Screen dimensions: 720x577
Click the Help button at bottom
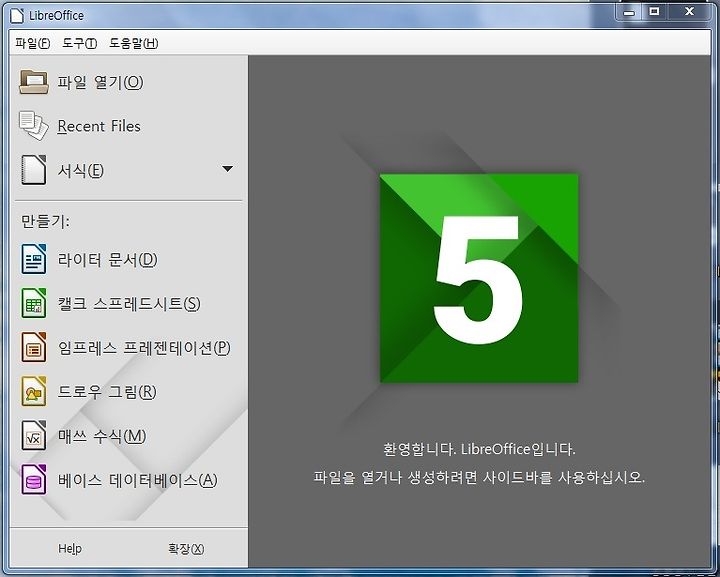coord(70,549)
